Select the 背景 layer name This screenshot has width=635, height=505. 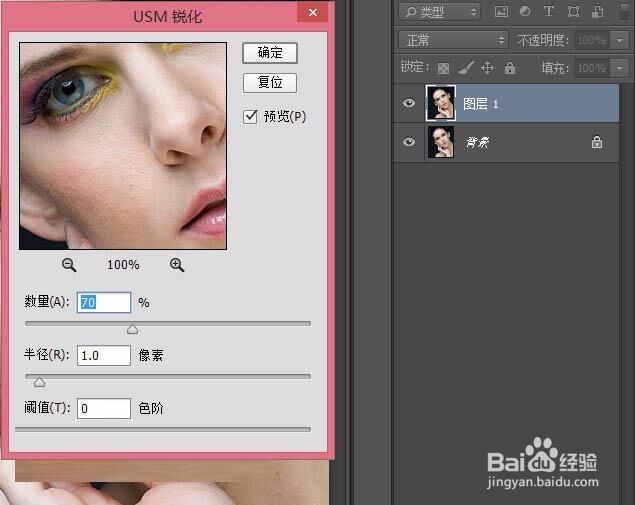coord(477,142)
